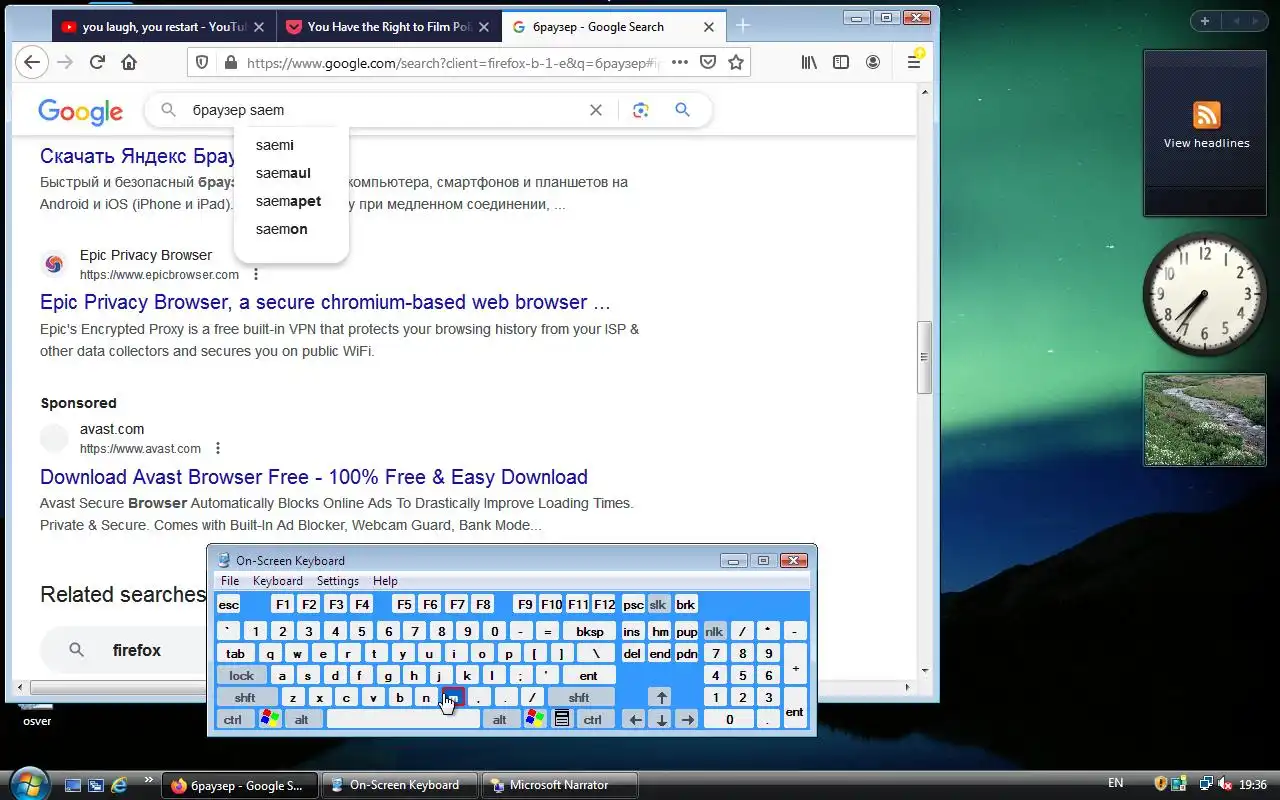Launch Internet Explorer from Quick Launch

click(x=120, y=785)
